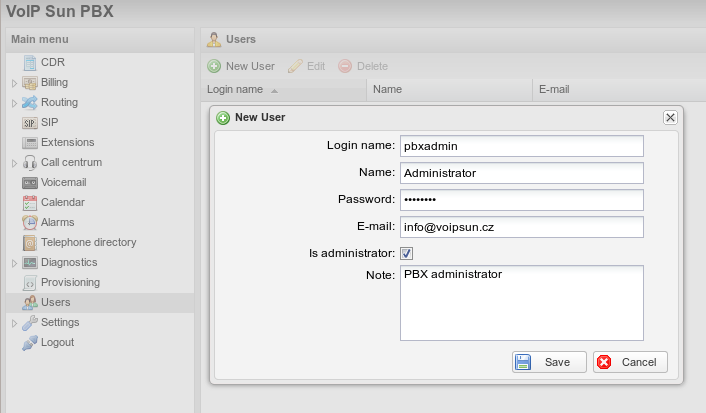The image size is (706, 413).
Task: Click the Name column header
Action: pyautogui.click(x=450, y=90)
